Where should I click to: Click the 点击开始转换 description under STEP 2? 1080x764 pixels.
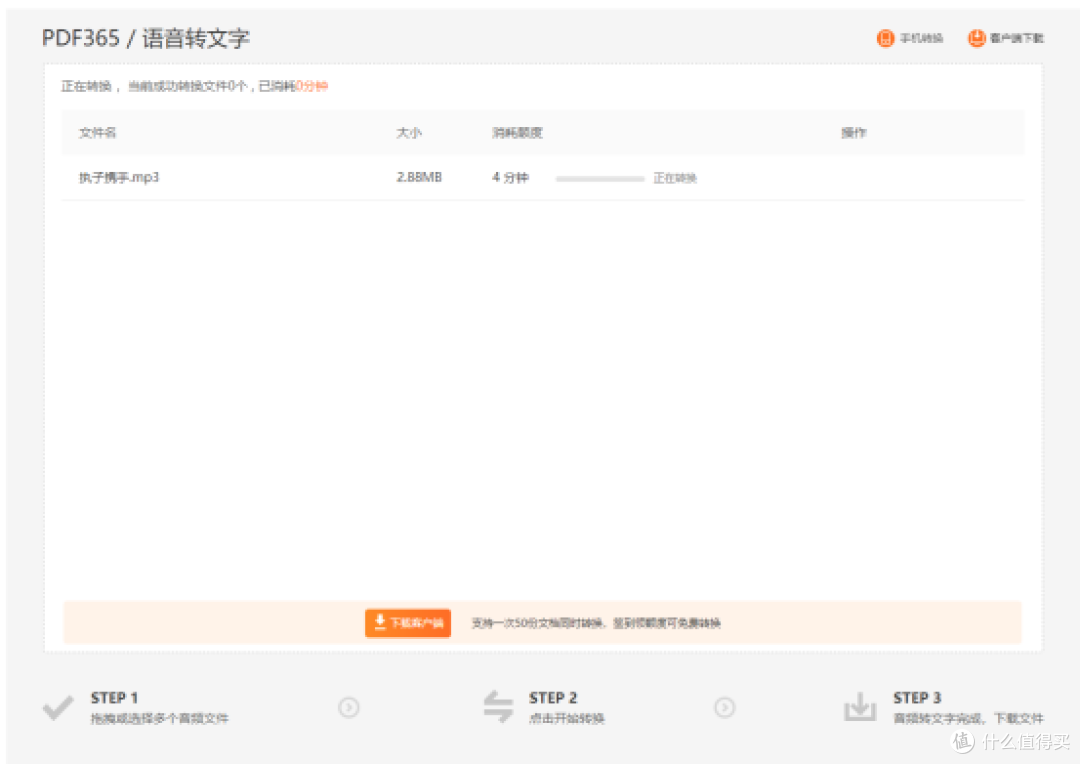pos(567,719)
